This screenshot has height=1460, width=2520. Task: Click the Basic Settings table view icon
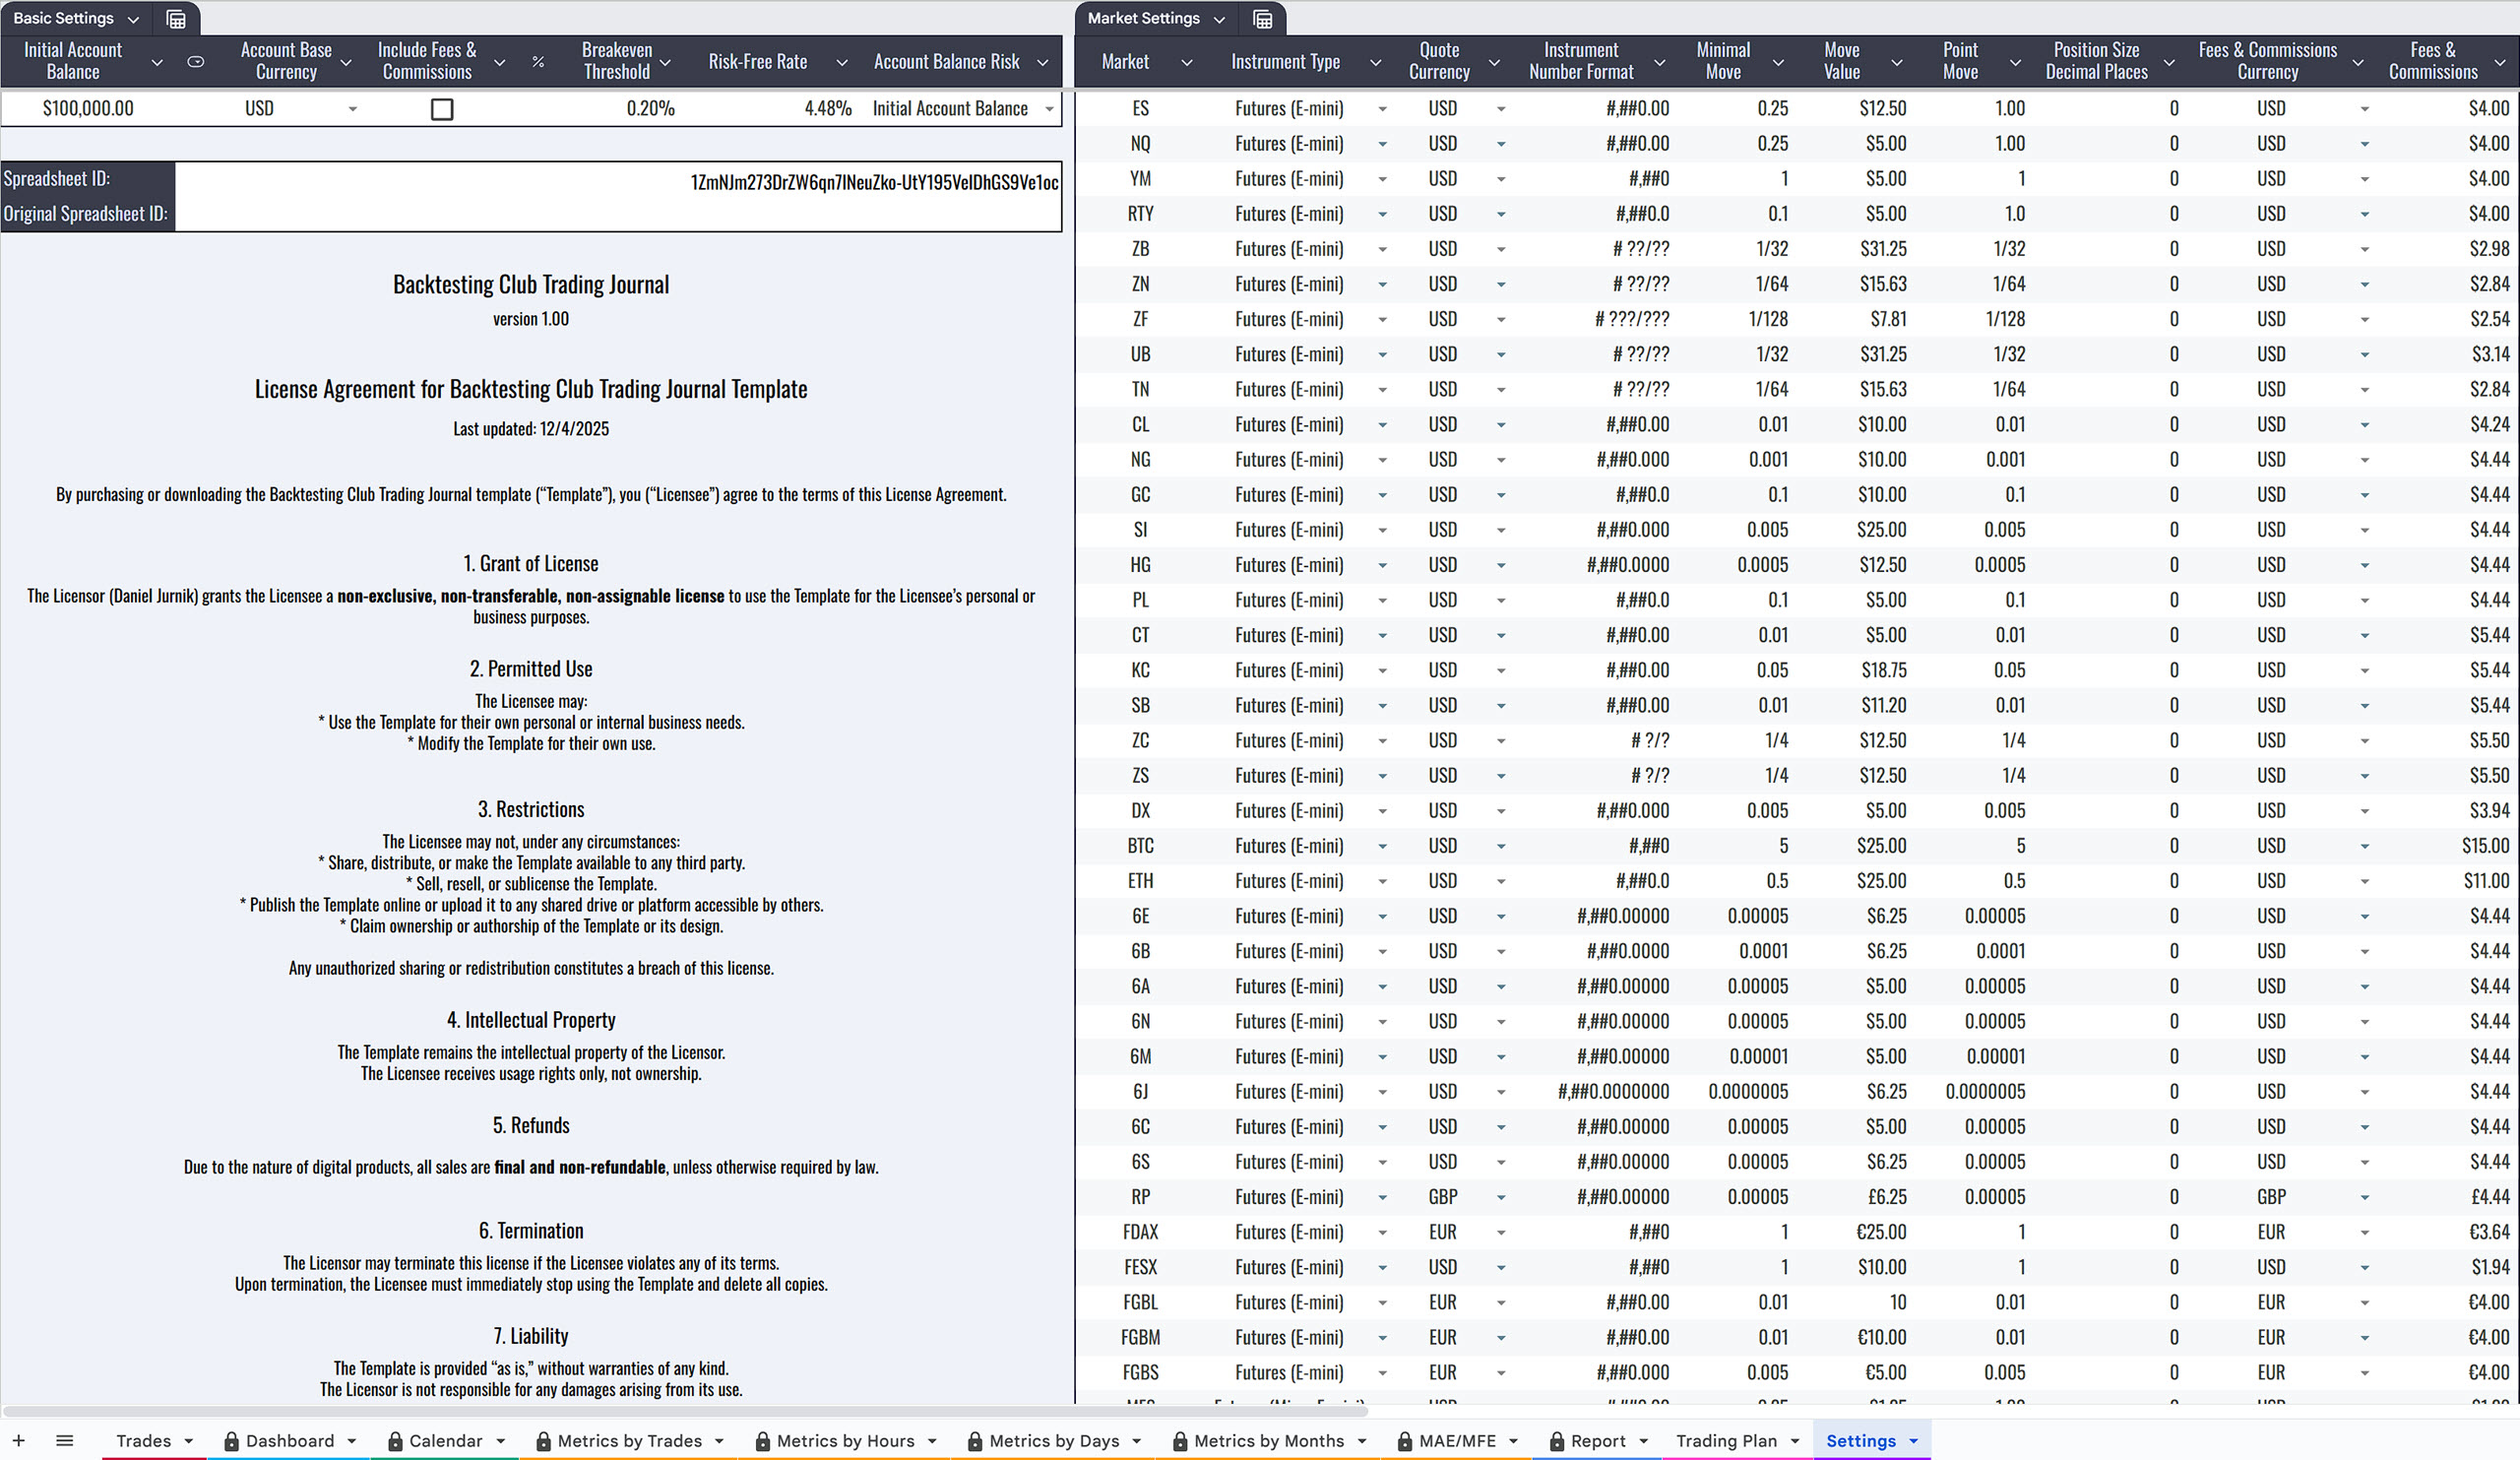coord(176,19)
